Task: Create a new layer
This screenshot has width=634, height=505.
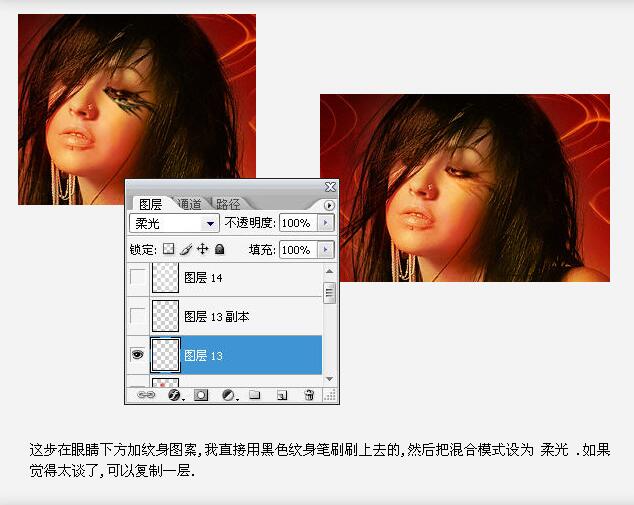Action: pos(282,395)
